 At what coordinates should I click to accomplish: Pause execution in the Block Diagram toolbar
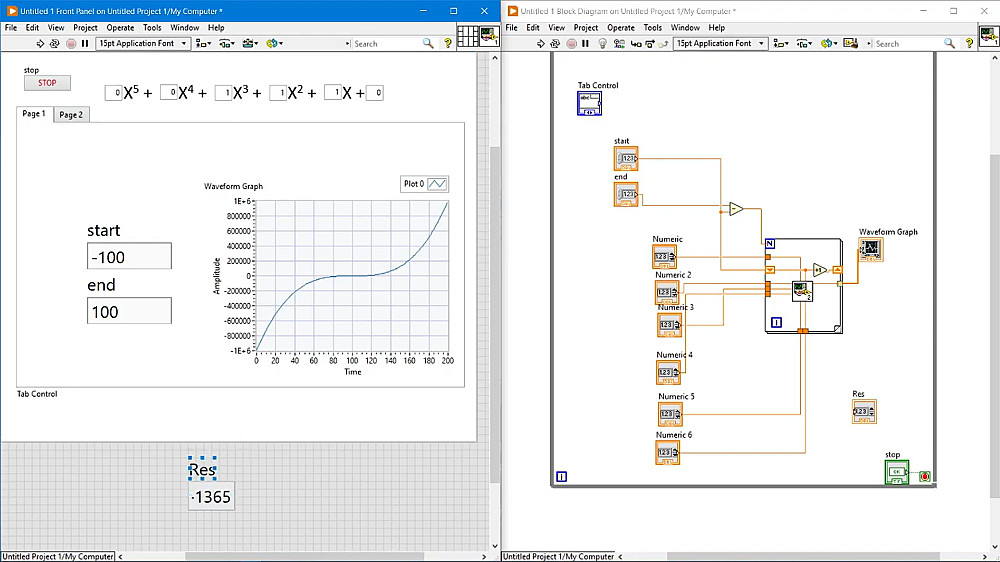coord(586,44)
